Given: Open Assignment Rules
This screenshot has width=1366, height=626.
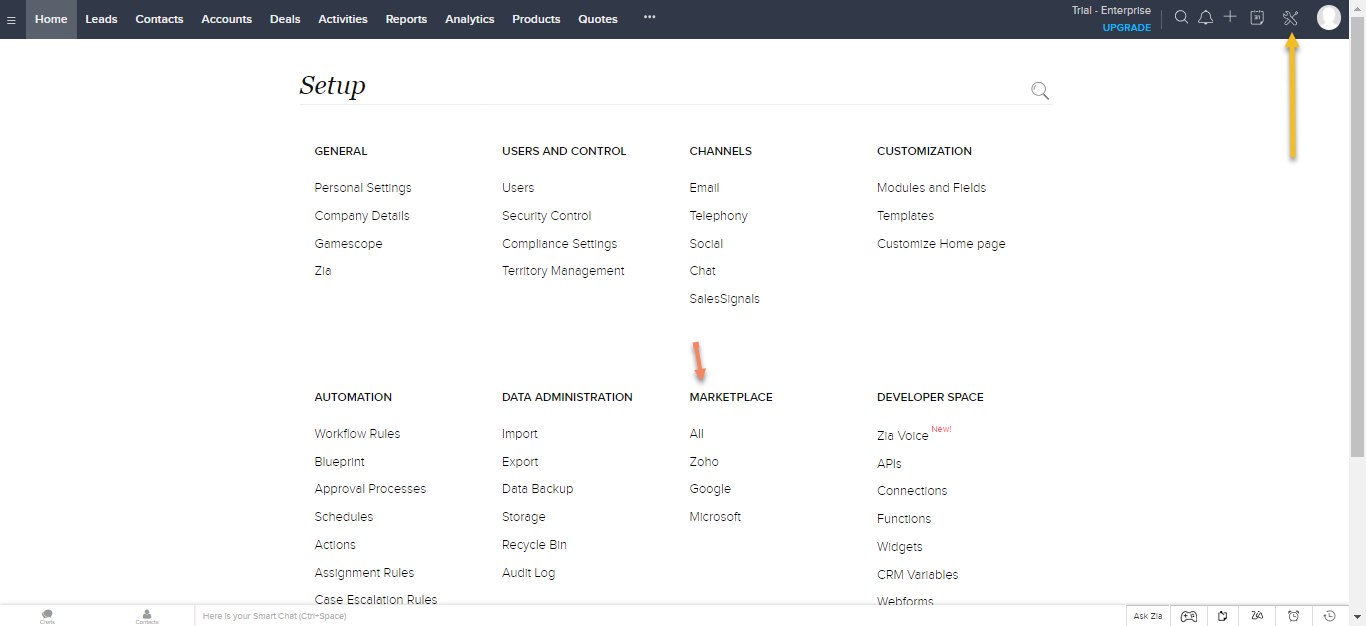Looking at the screenshot, I should 364,573.
